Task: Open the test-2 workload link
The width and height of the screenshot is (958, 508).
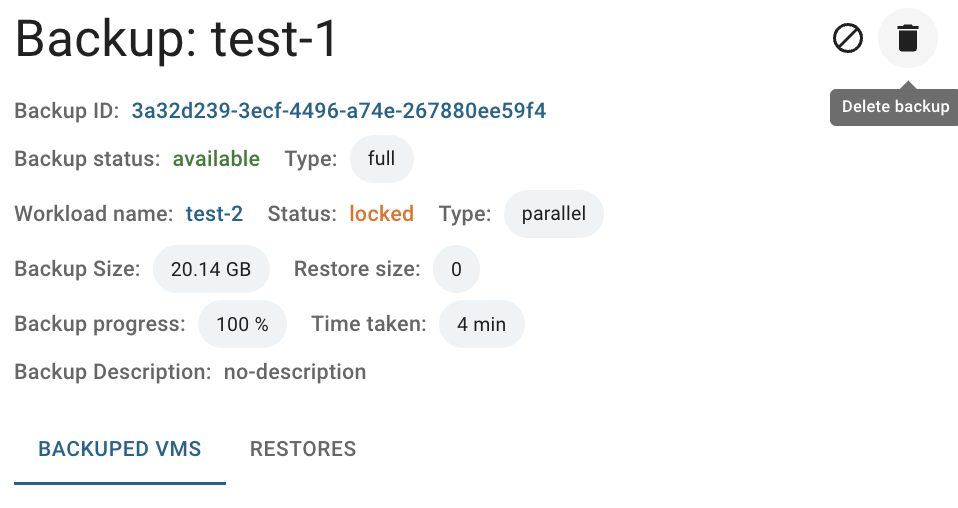Action: (x=214, y=213)
